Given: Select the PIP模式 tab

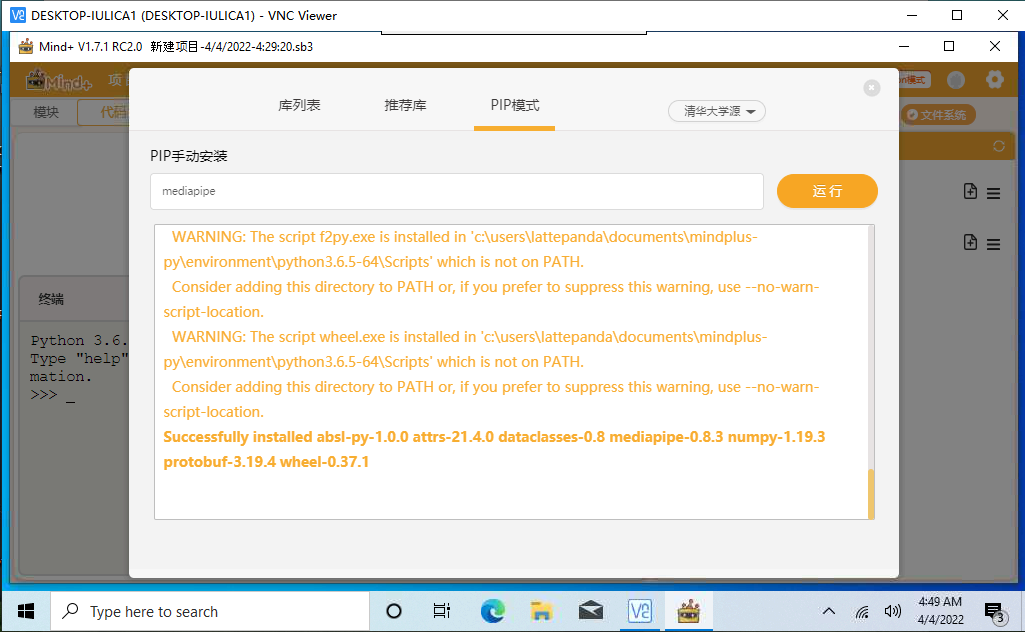Looking at the screenshot, I should tap(514, 105).
